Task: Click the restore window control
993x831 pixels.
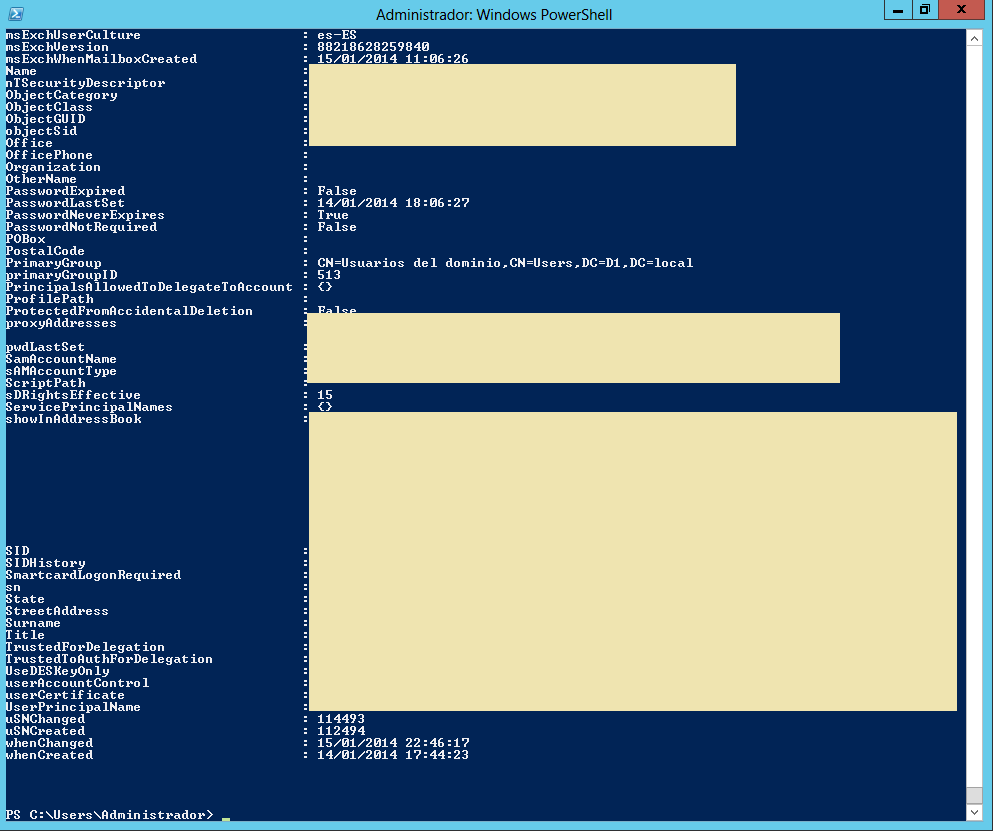Action: point(925,10)
